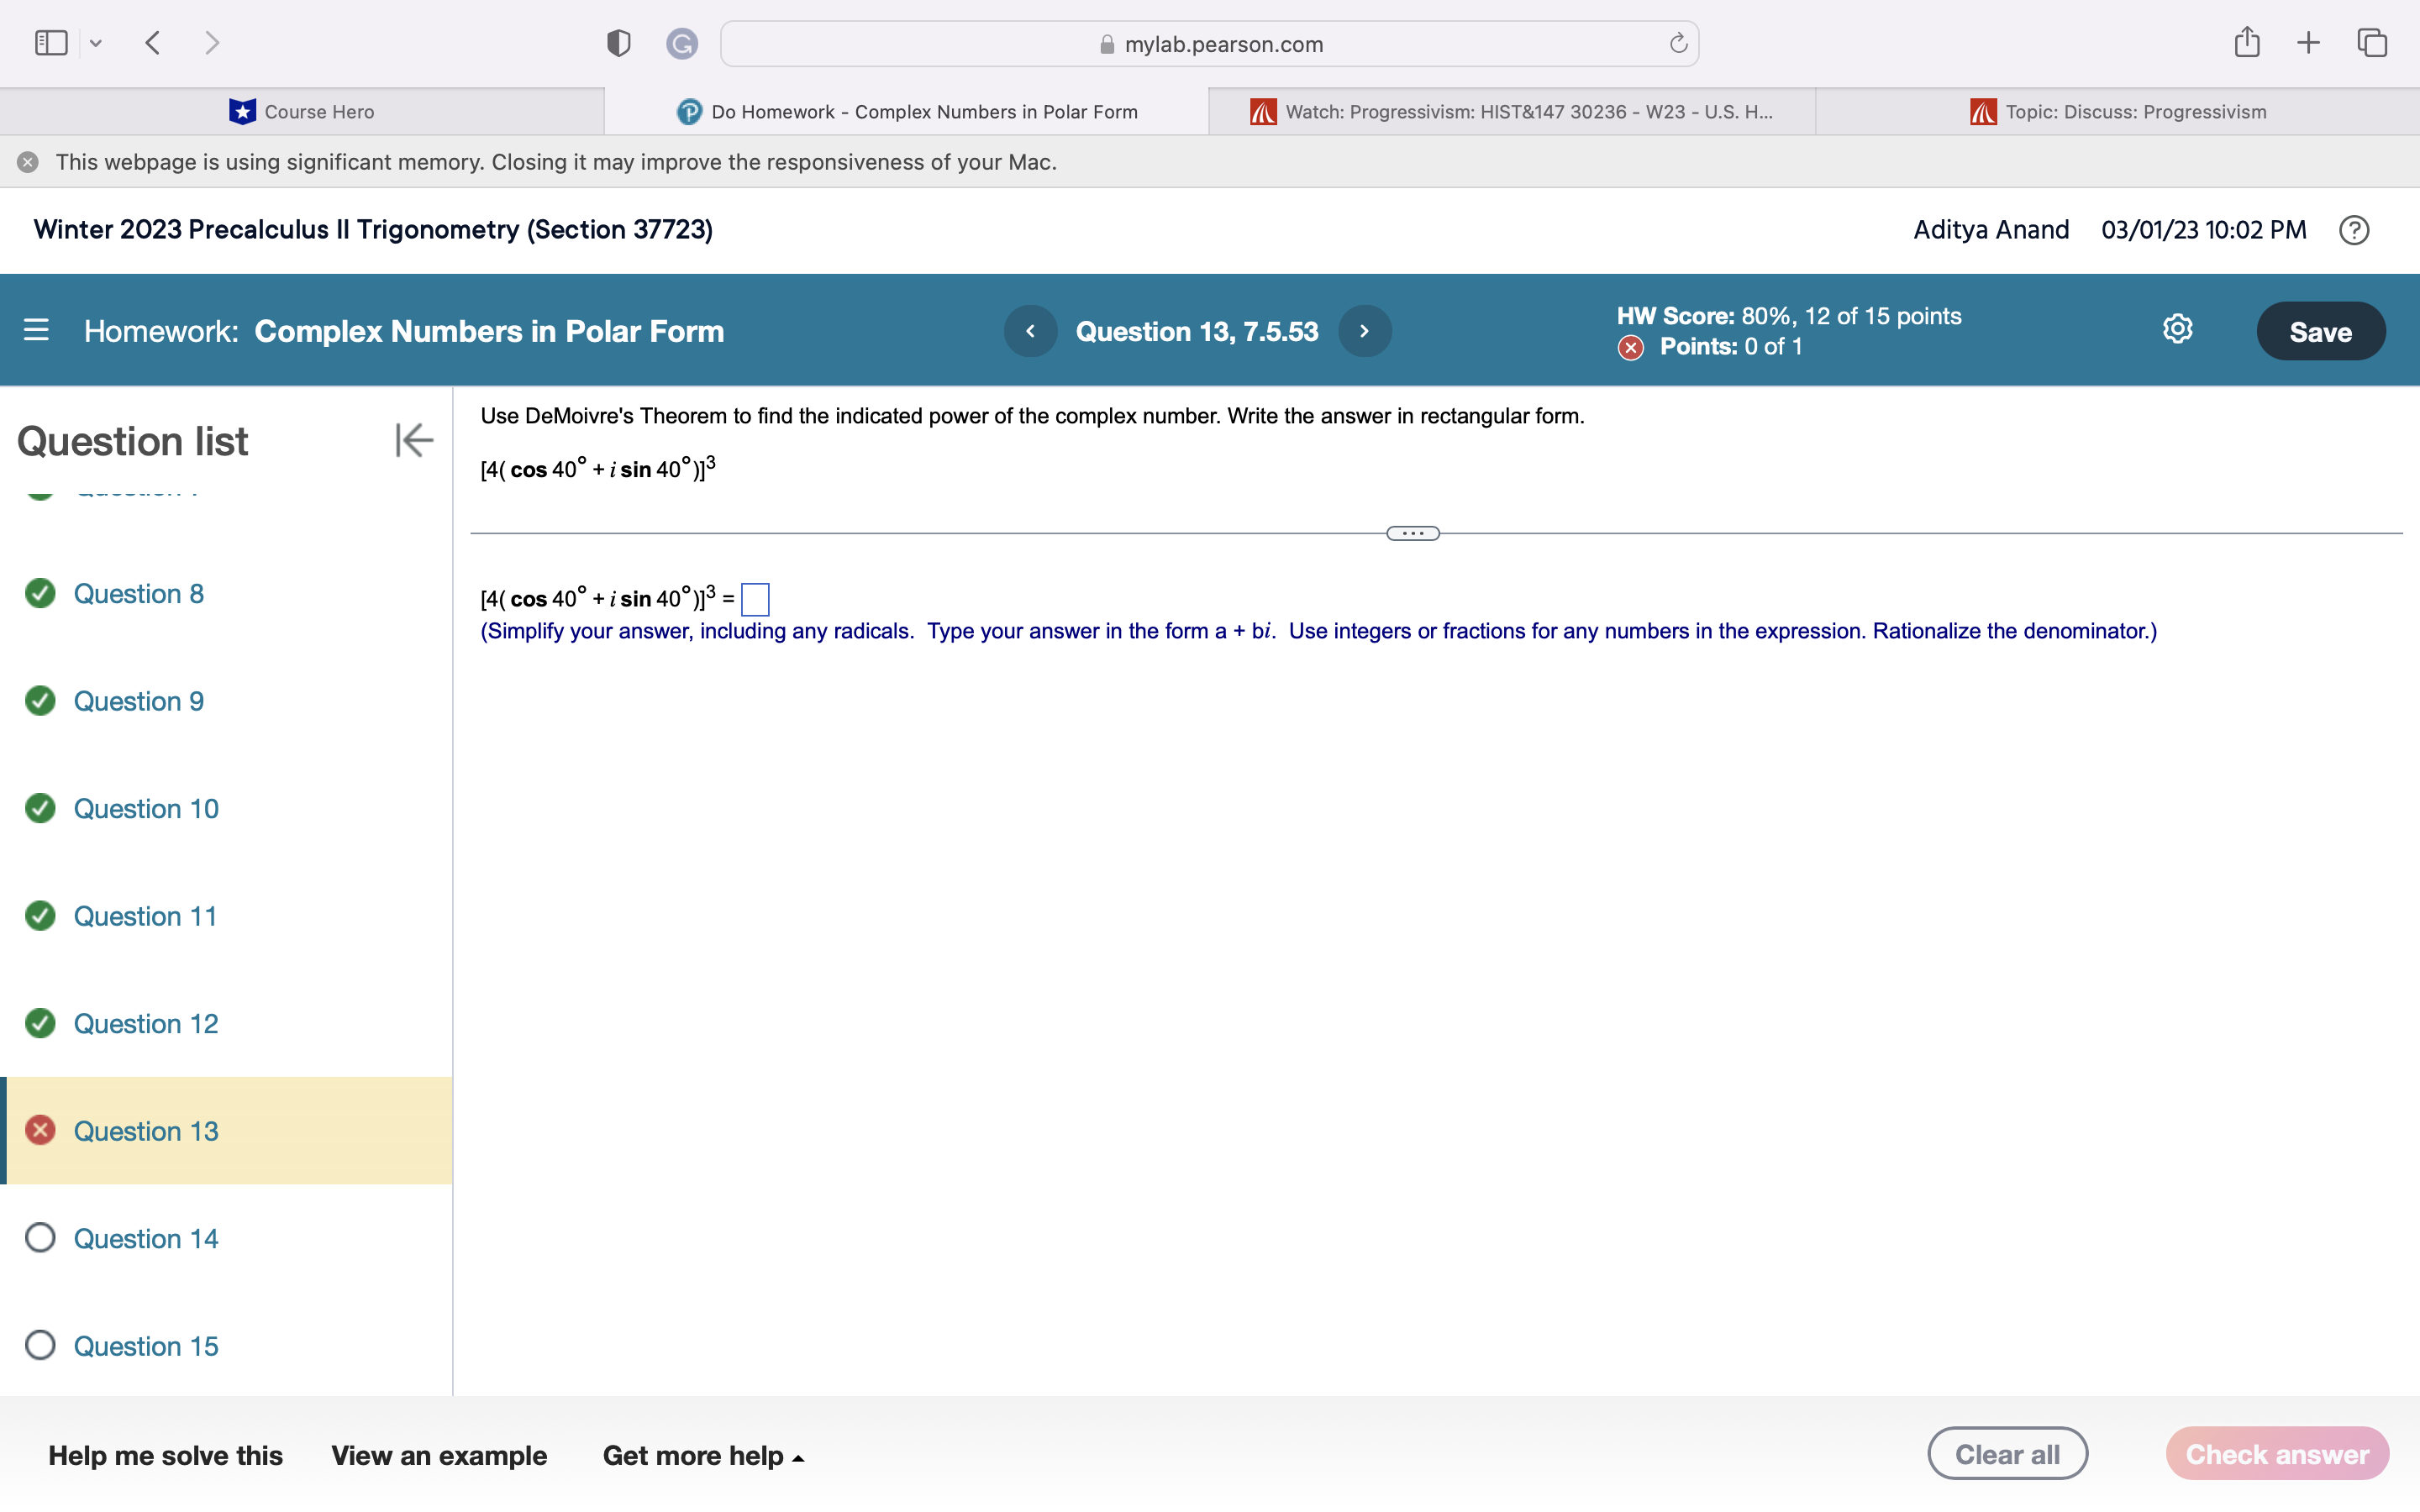
Task: Click the help question mark icon
Action: coord(2353,230)
